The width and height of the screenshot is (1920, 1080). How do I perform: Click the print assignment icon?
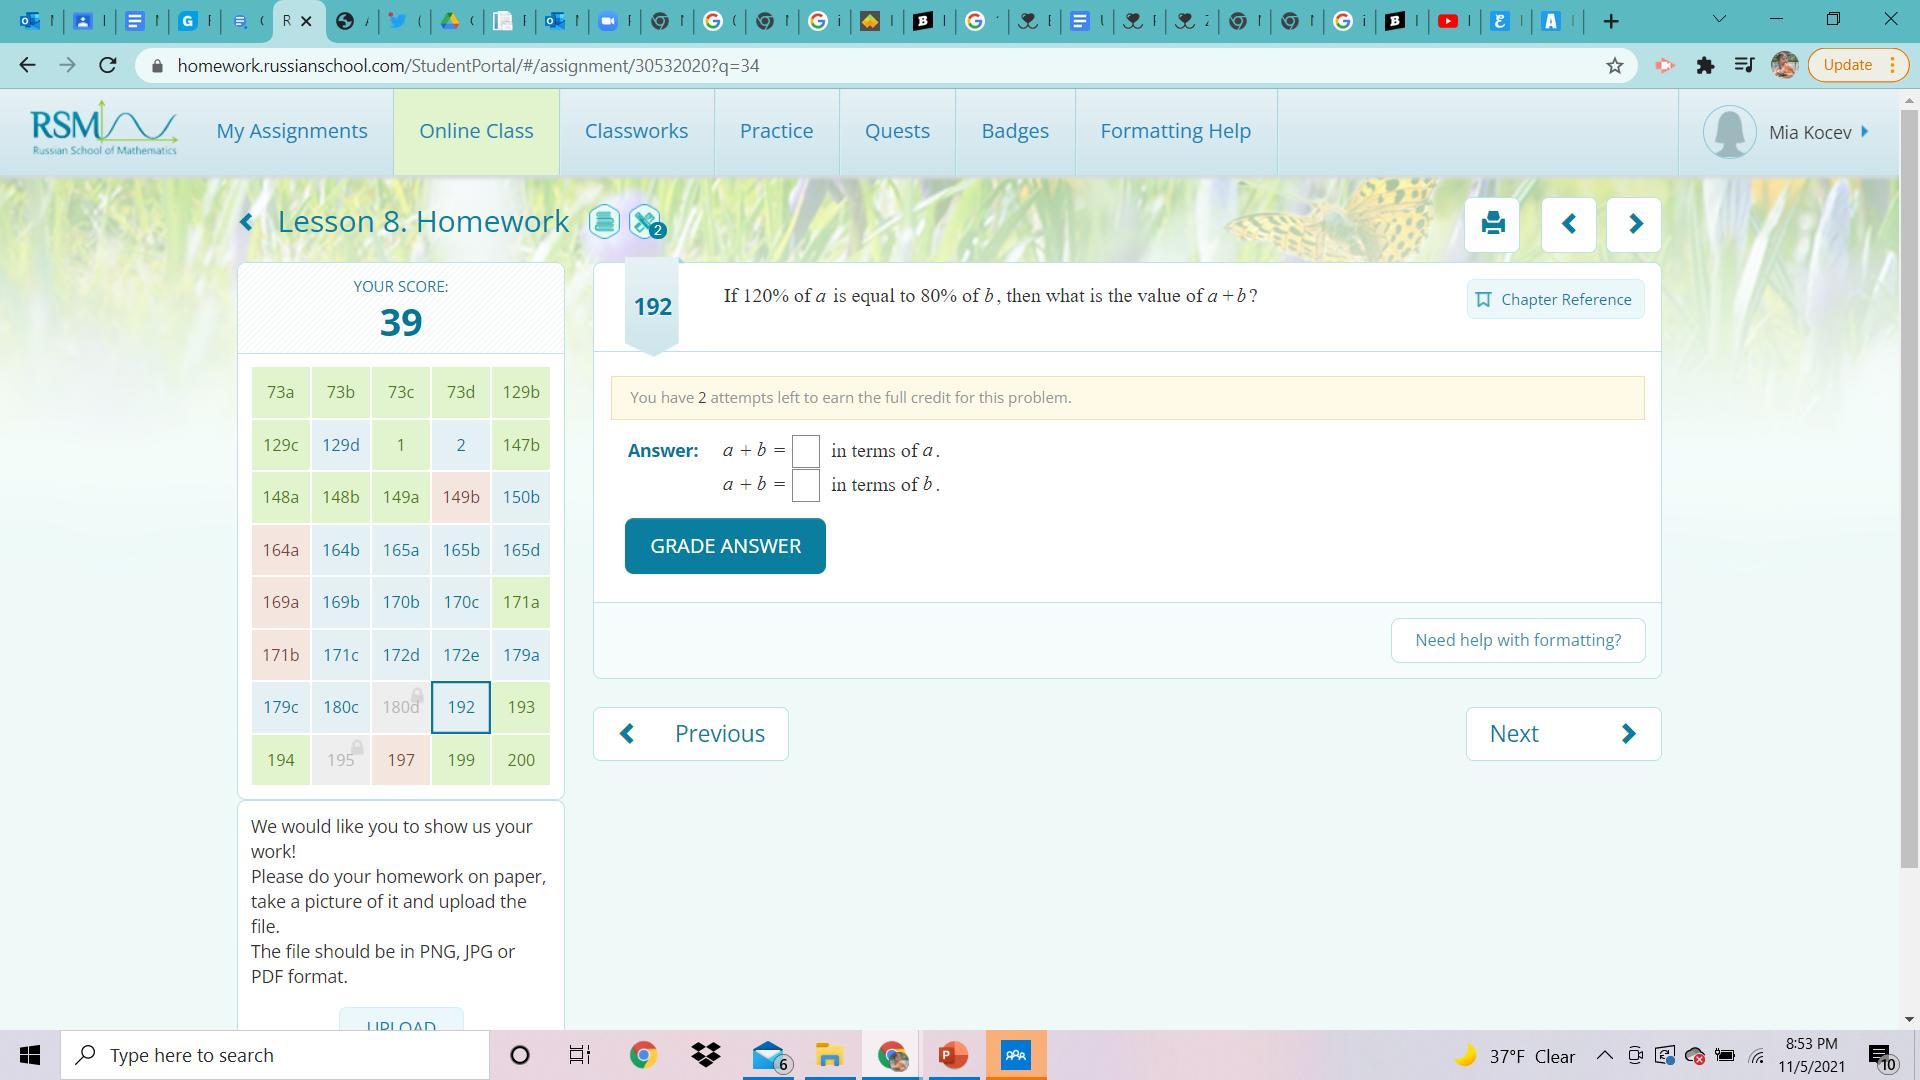point(1492,224)
